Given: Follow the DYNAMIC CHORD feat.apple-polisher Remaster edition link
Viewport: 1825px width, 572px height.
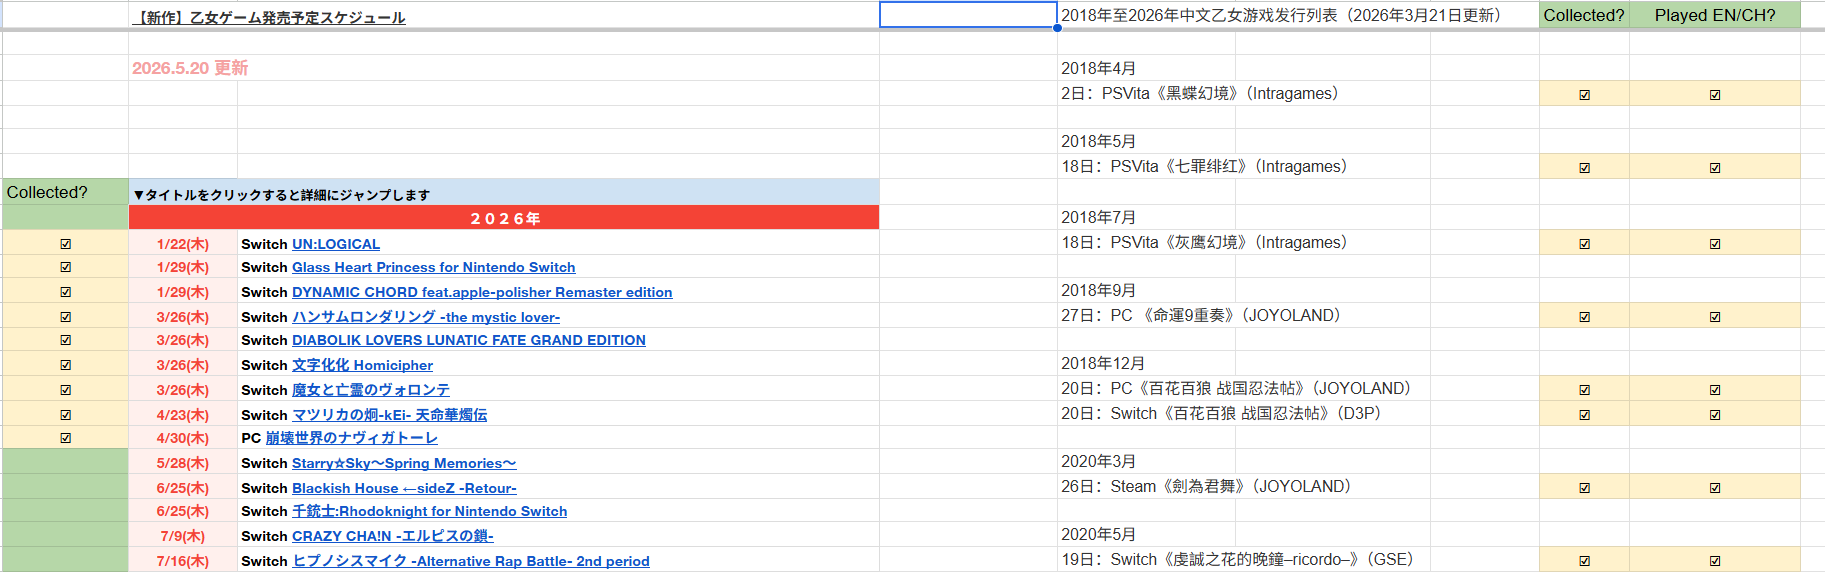Looking at the screenshot, I should pos(482,292).
